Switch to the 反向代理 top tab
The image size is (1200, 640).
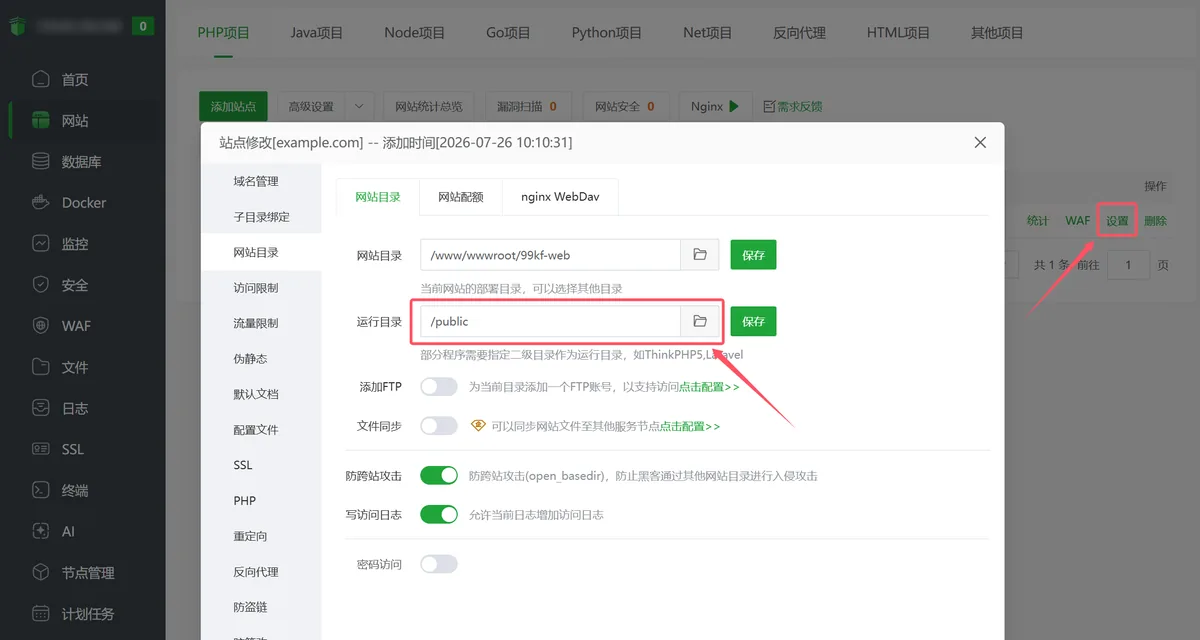point(799,32)
